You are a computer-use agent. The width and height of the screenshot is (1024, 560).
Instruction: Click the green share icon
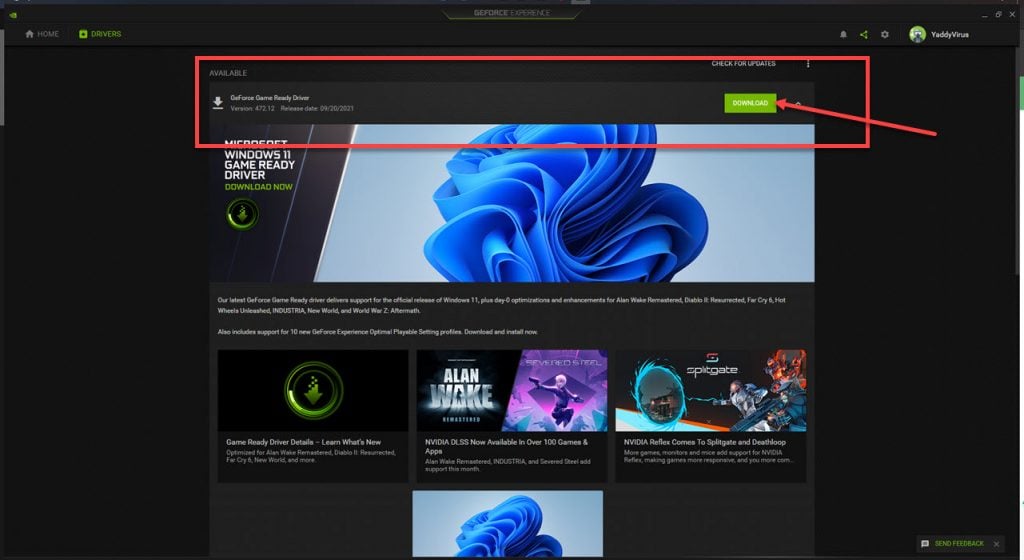[864, 35]
